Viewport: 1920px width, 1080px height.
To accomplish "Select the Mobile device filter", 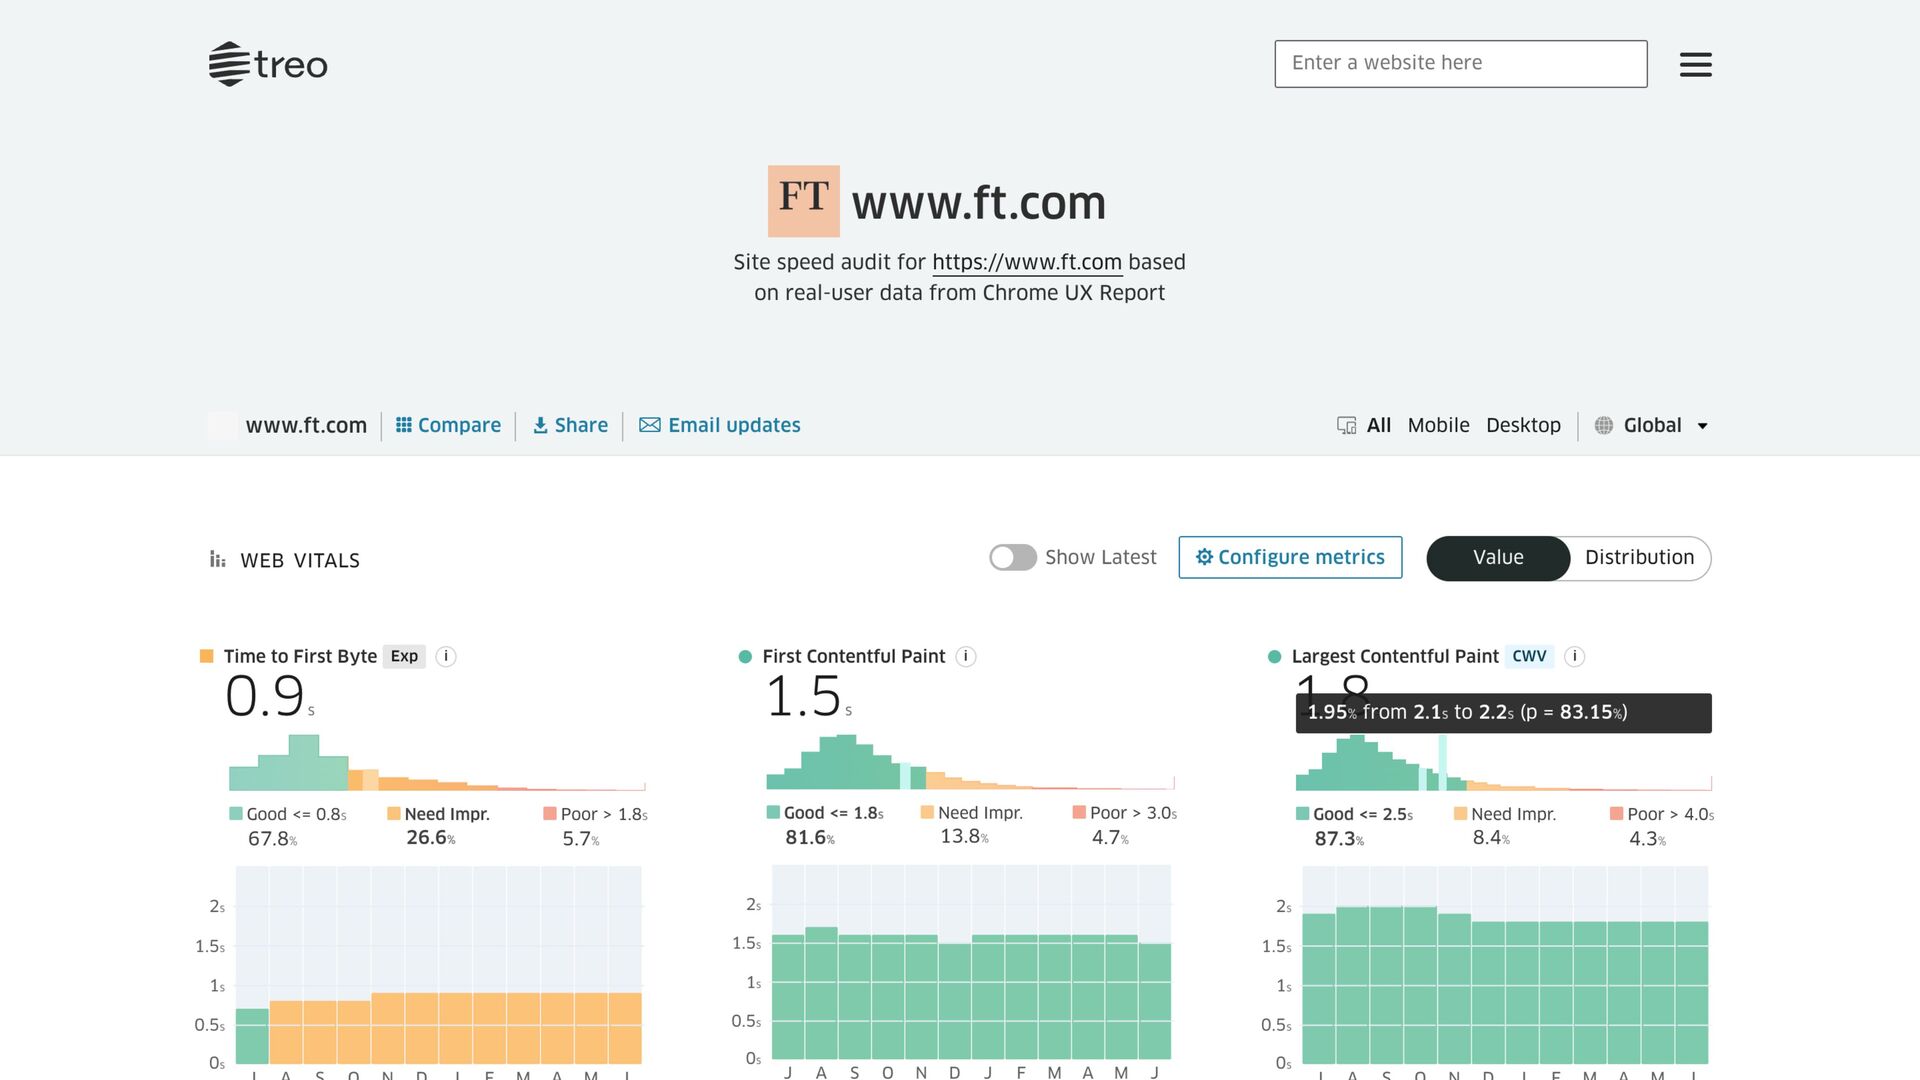I will pos(1438,425).
